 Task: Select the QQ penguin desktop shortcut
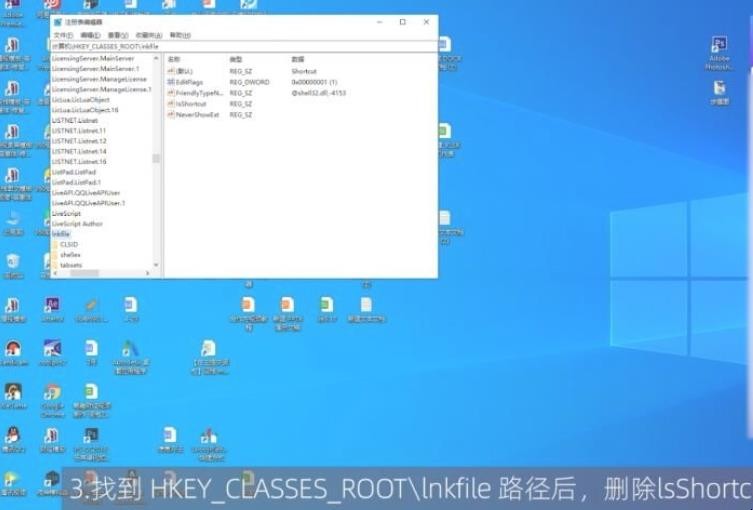tap(13, 439)
